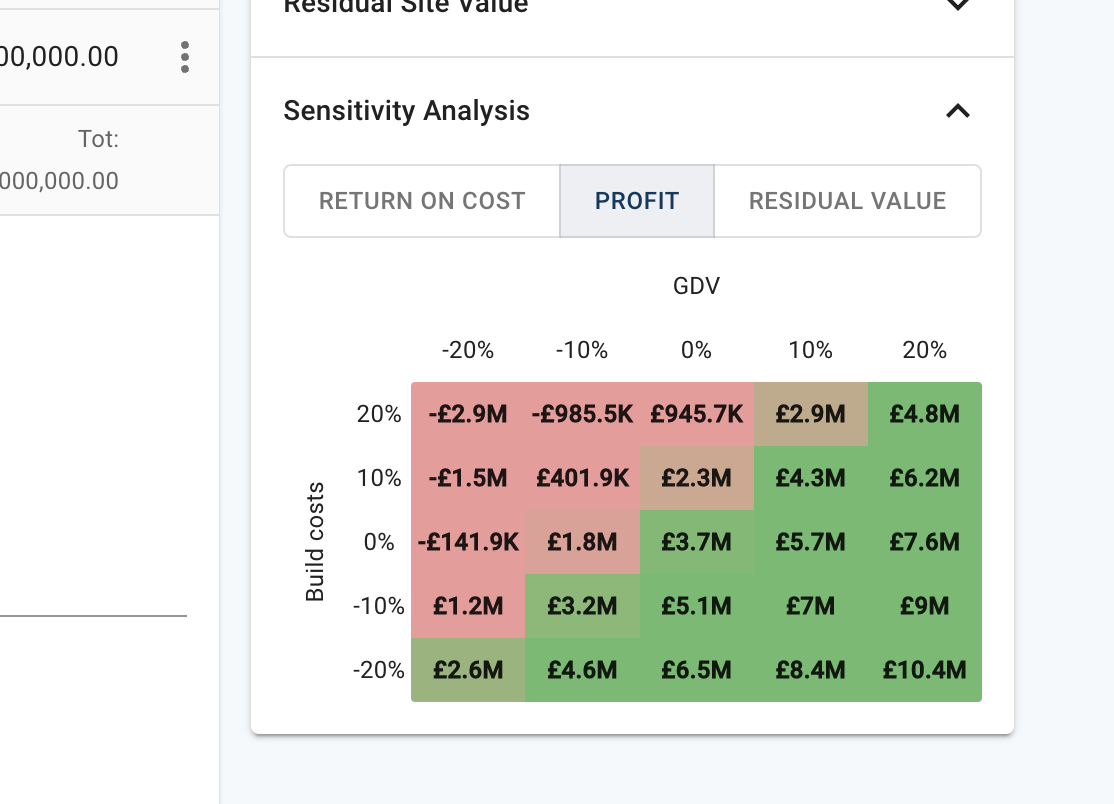Select the PROFIT tab

636,200
